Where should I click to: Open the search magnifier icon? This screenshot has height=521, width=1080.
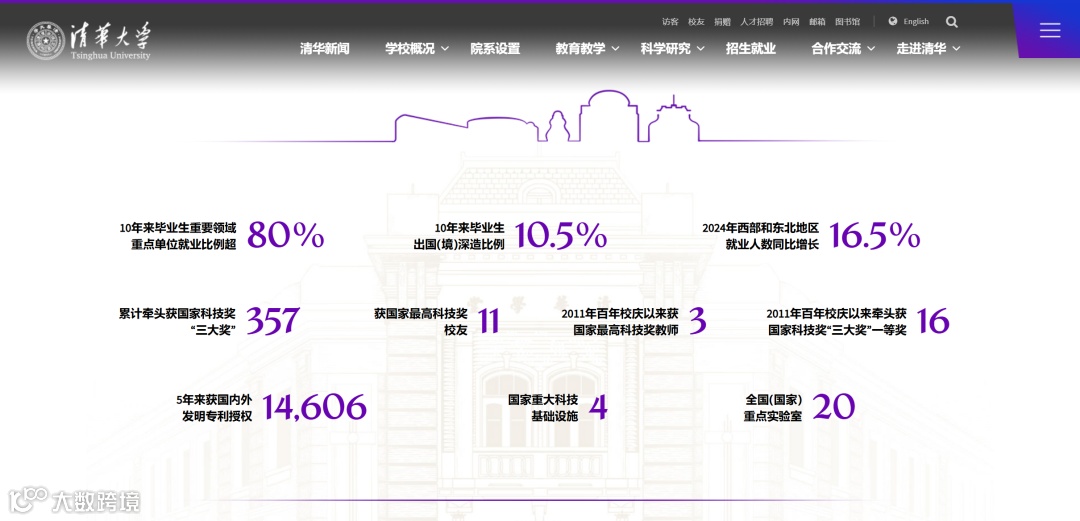(x=952, y=22)
